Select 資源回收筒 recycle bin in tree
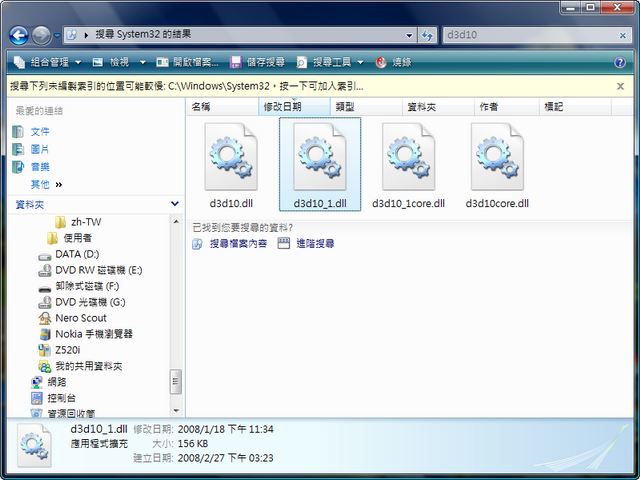The height and width of the screenshot is (480, 640). (63, 413)
